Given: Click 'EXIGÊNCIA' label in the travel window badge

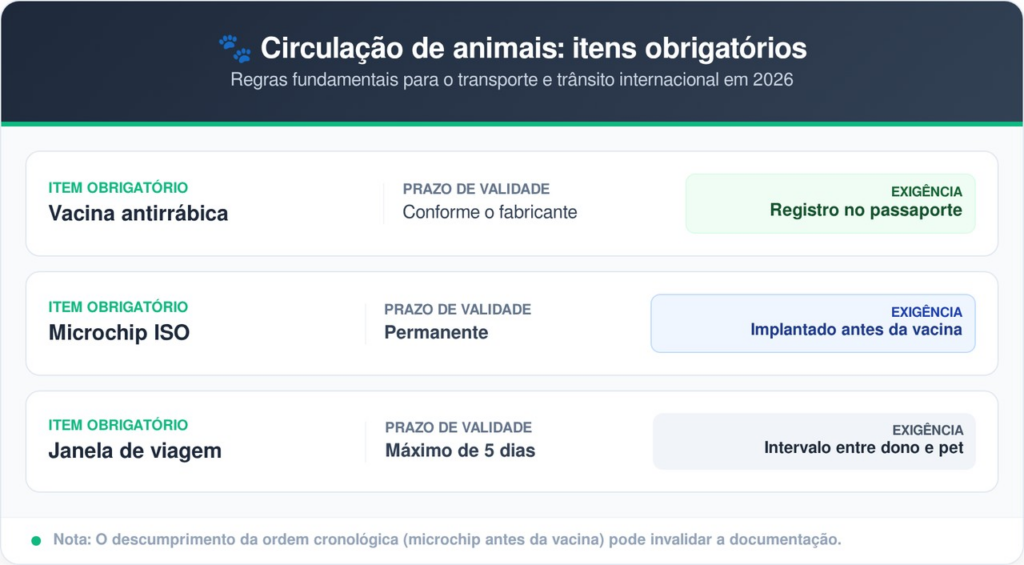Looking at the screenshot, I should [x=927, y=430].
